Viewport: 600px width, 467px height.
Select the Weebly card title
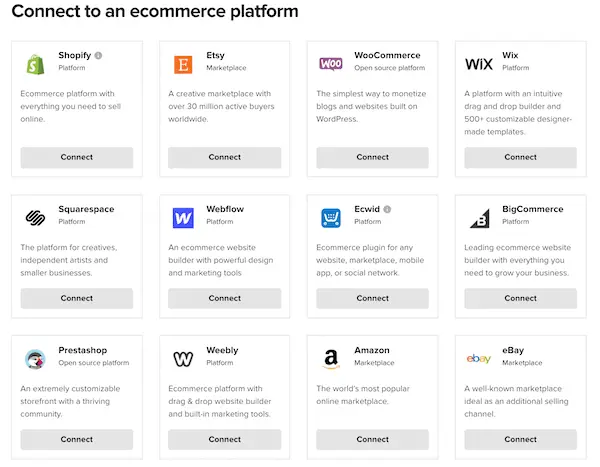[x=222, y=350]
